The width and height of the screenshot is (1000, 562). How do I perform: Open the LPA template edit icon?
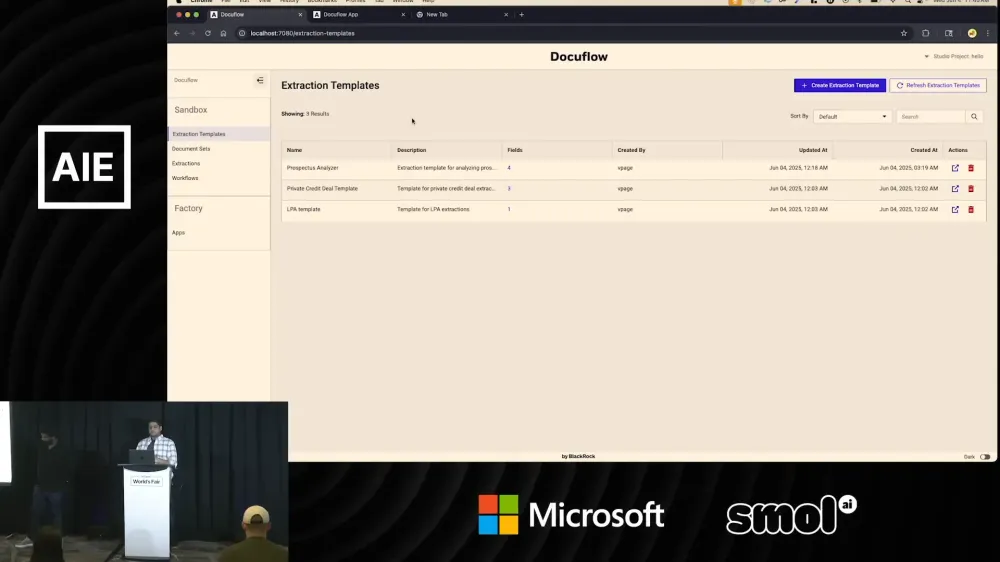pyautogui.click(x=955, y=209)
